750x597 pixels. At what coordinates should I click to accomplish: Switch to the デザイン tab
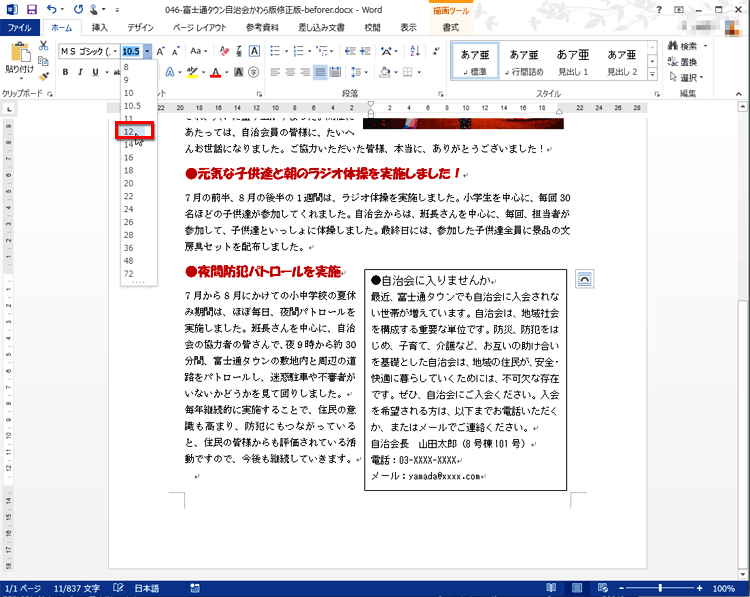coord(141,27)
